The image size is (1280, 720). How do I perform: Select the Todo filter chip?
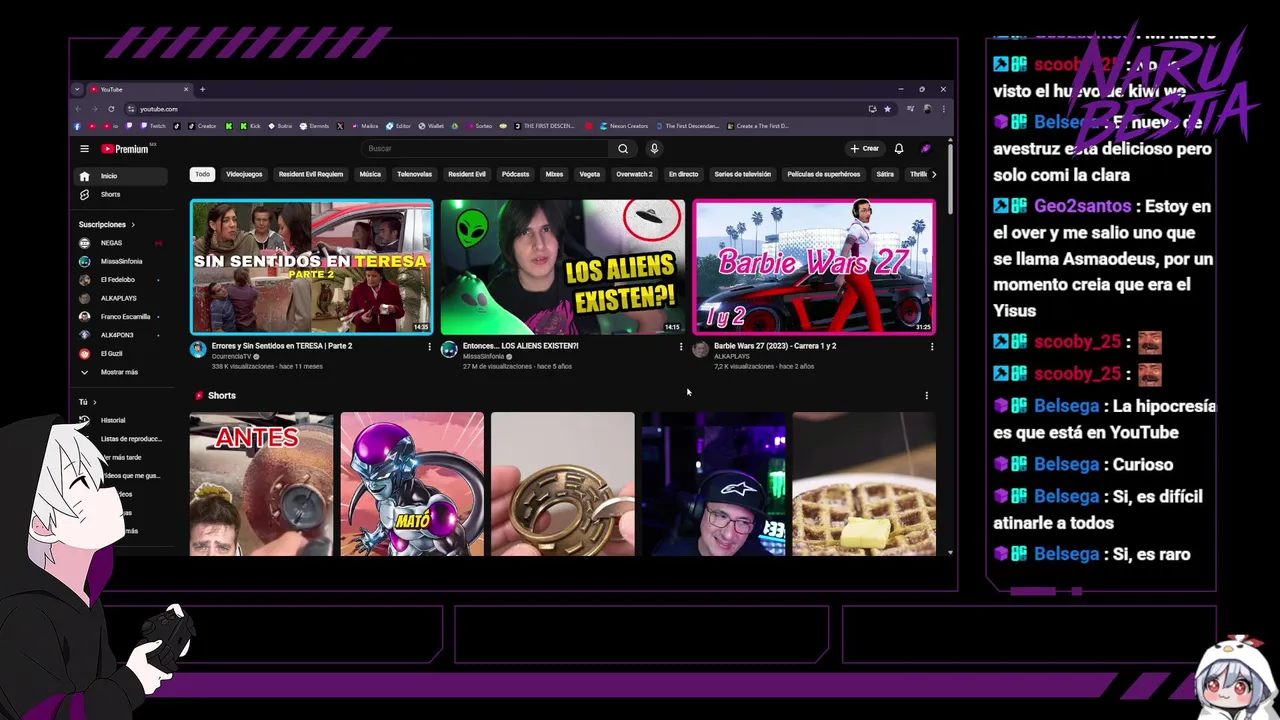[x=203, y=174]
